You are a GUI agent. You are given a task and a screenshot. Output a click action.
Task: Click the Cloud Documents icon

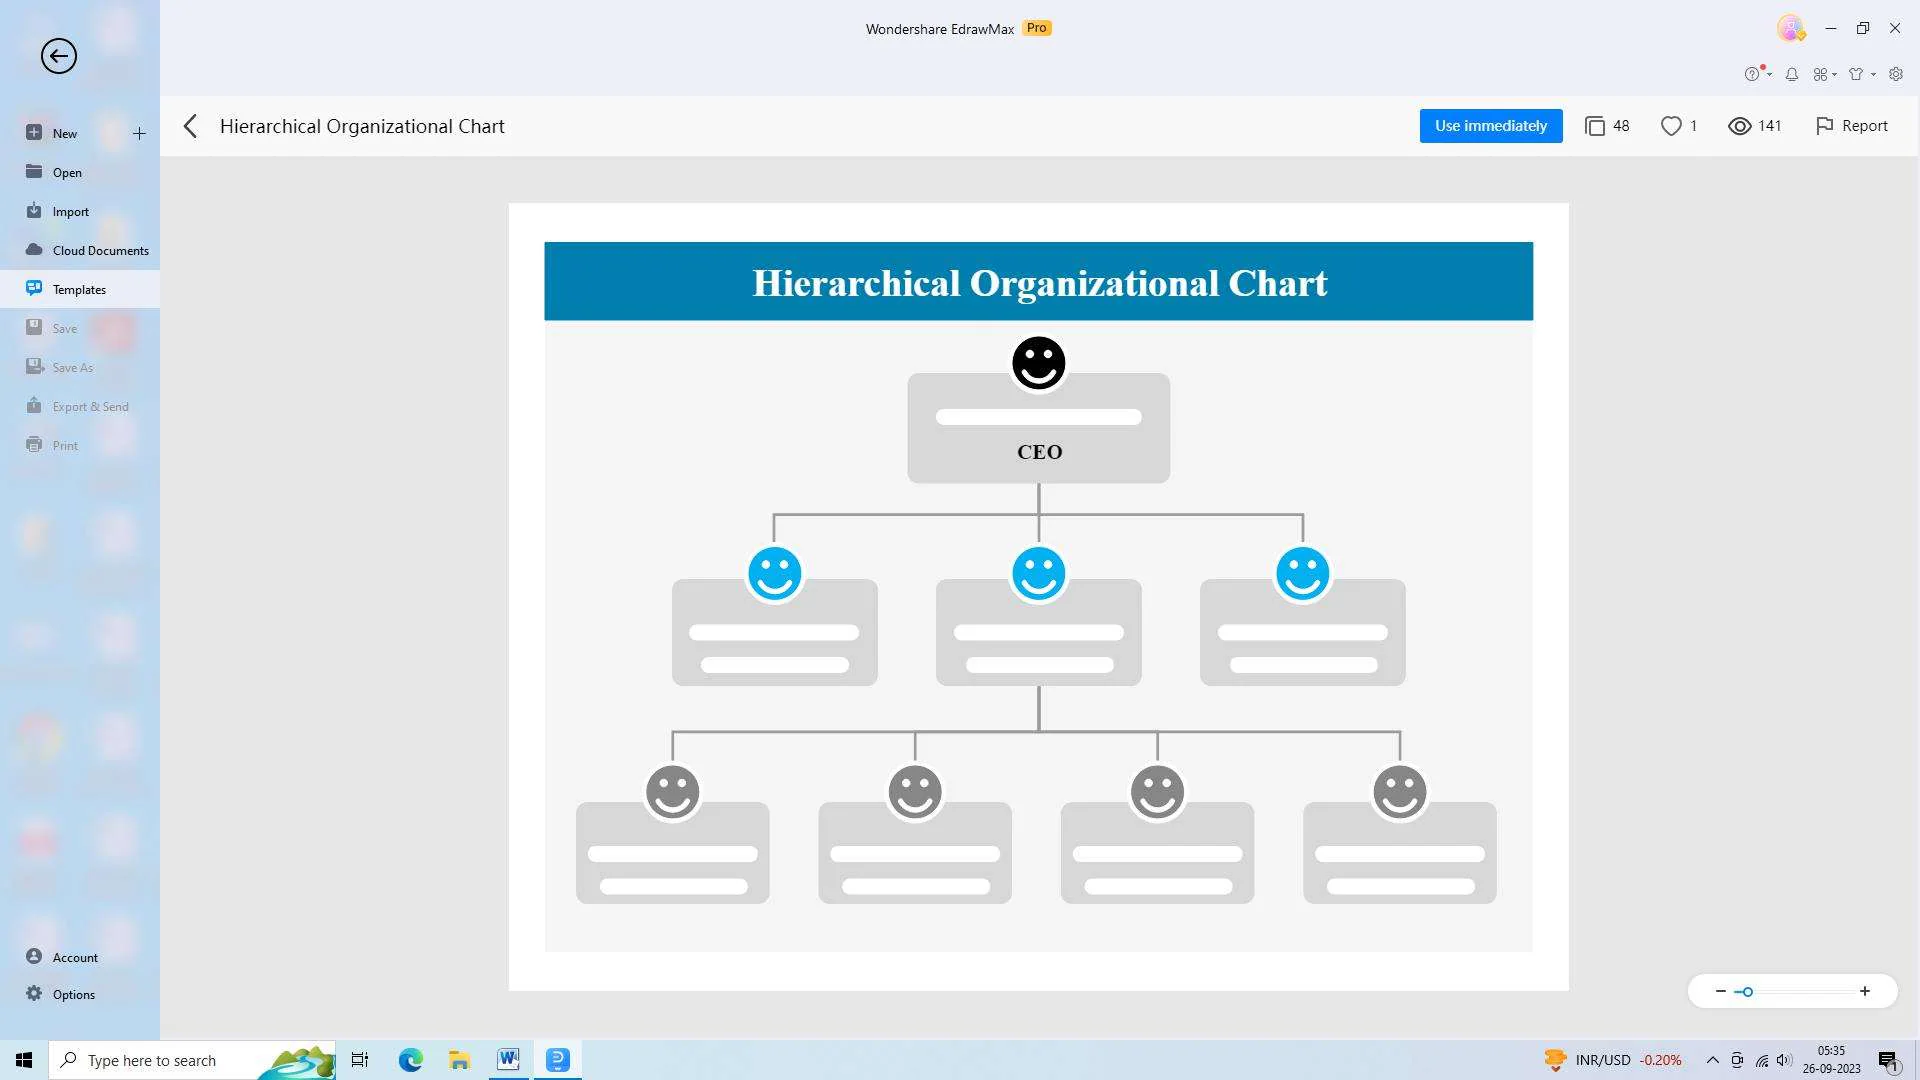pyautogui.click(x=33, y=249)
